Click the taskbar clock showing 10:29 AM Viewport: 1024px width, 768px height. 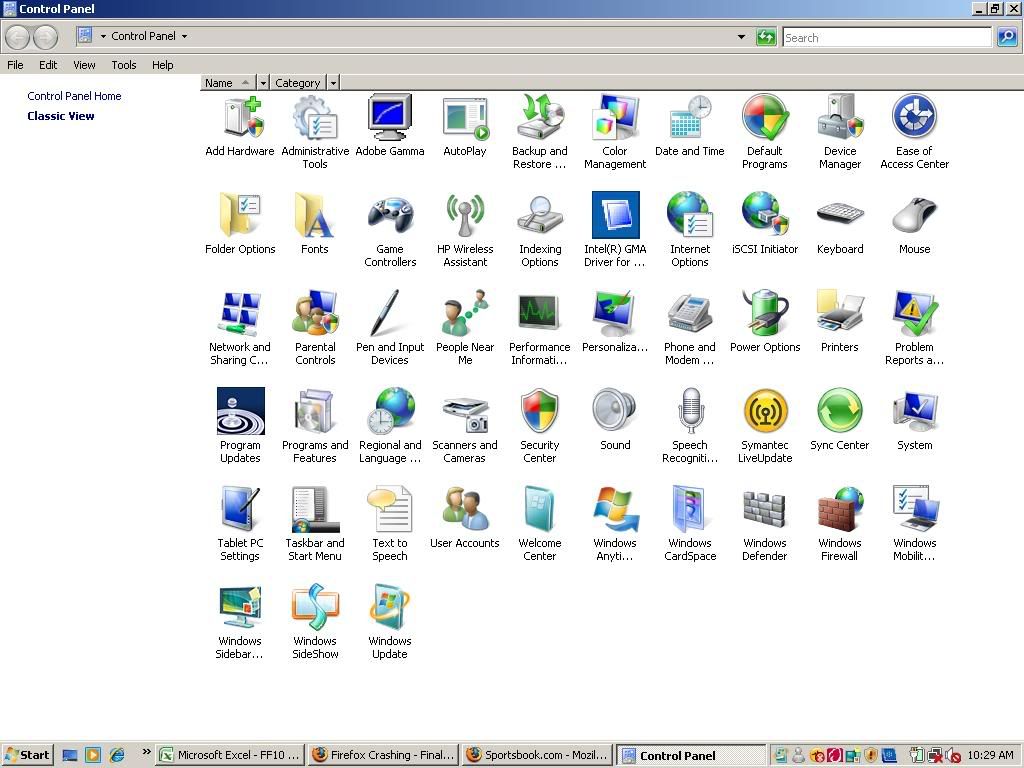[990, 755]
